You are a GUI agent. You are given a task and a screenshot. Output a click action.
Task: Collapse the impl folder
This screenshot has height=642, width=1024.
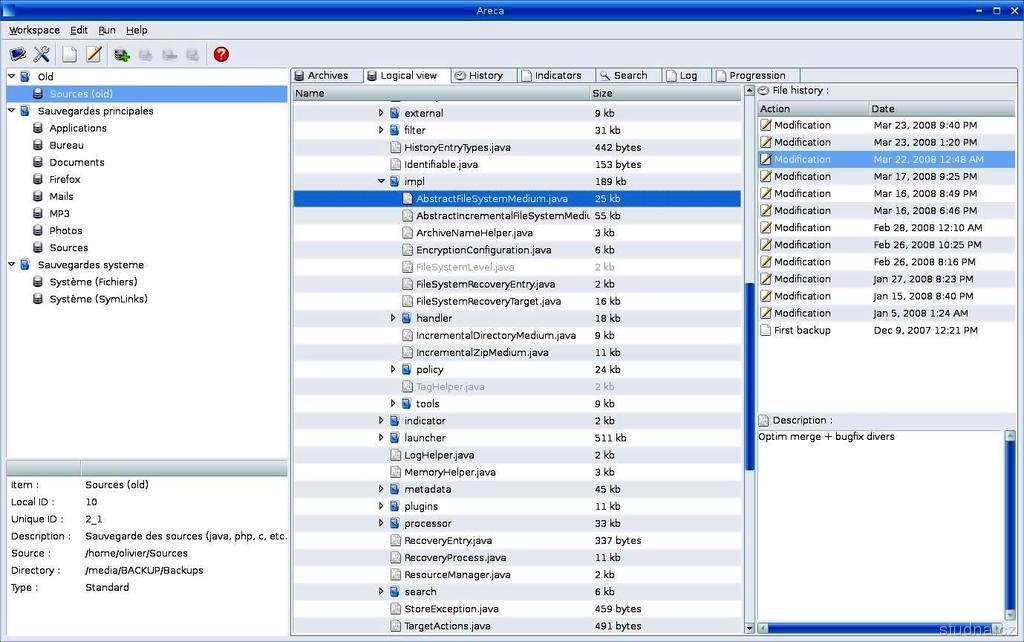(x=381, y=182)
